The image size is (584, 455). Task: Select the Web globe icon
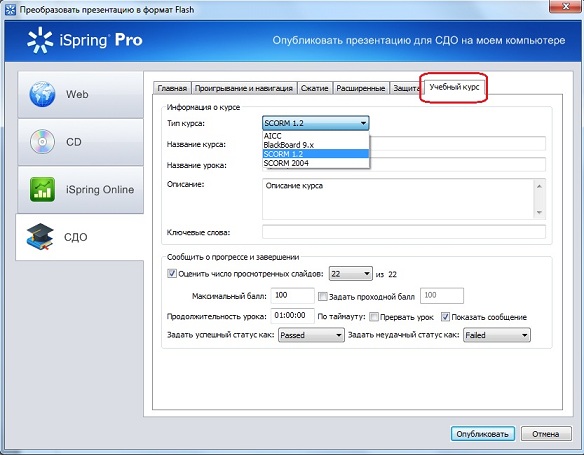point(42,94)
